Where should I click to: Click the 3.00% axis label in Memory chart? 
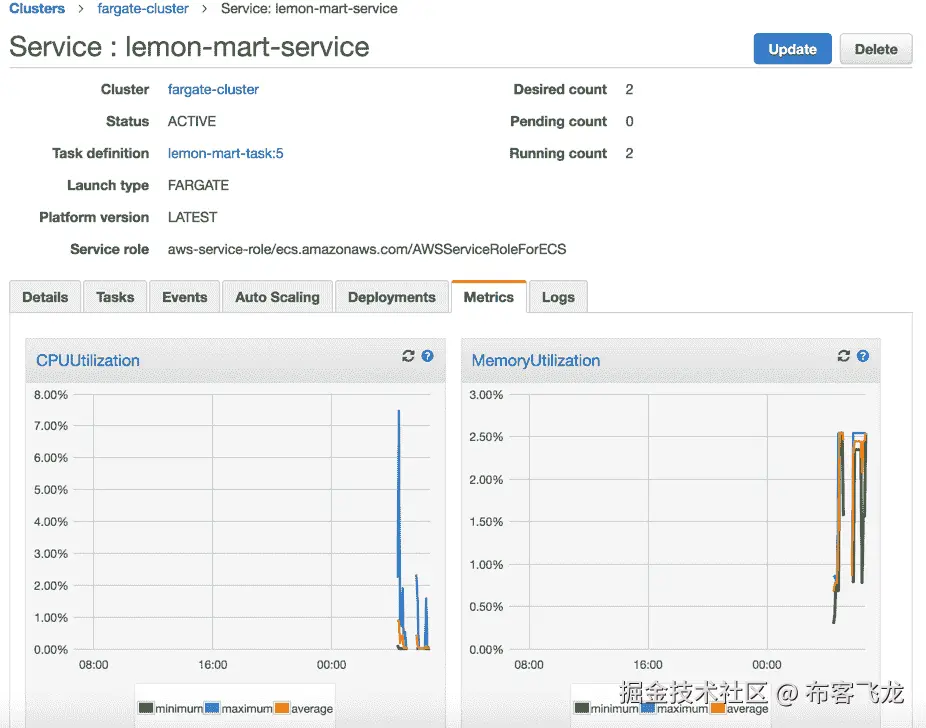486,394
